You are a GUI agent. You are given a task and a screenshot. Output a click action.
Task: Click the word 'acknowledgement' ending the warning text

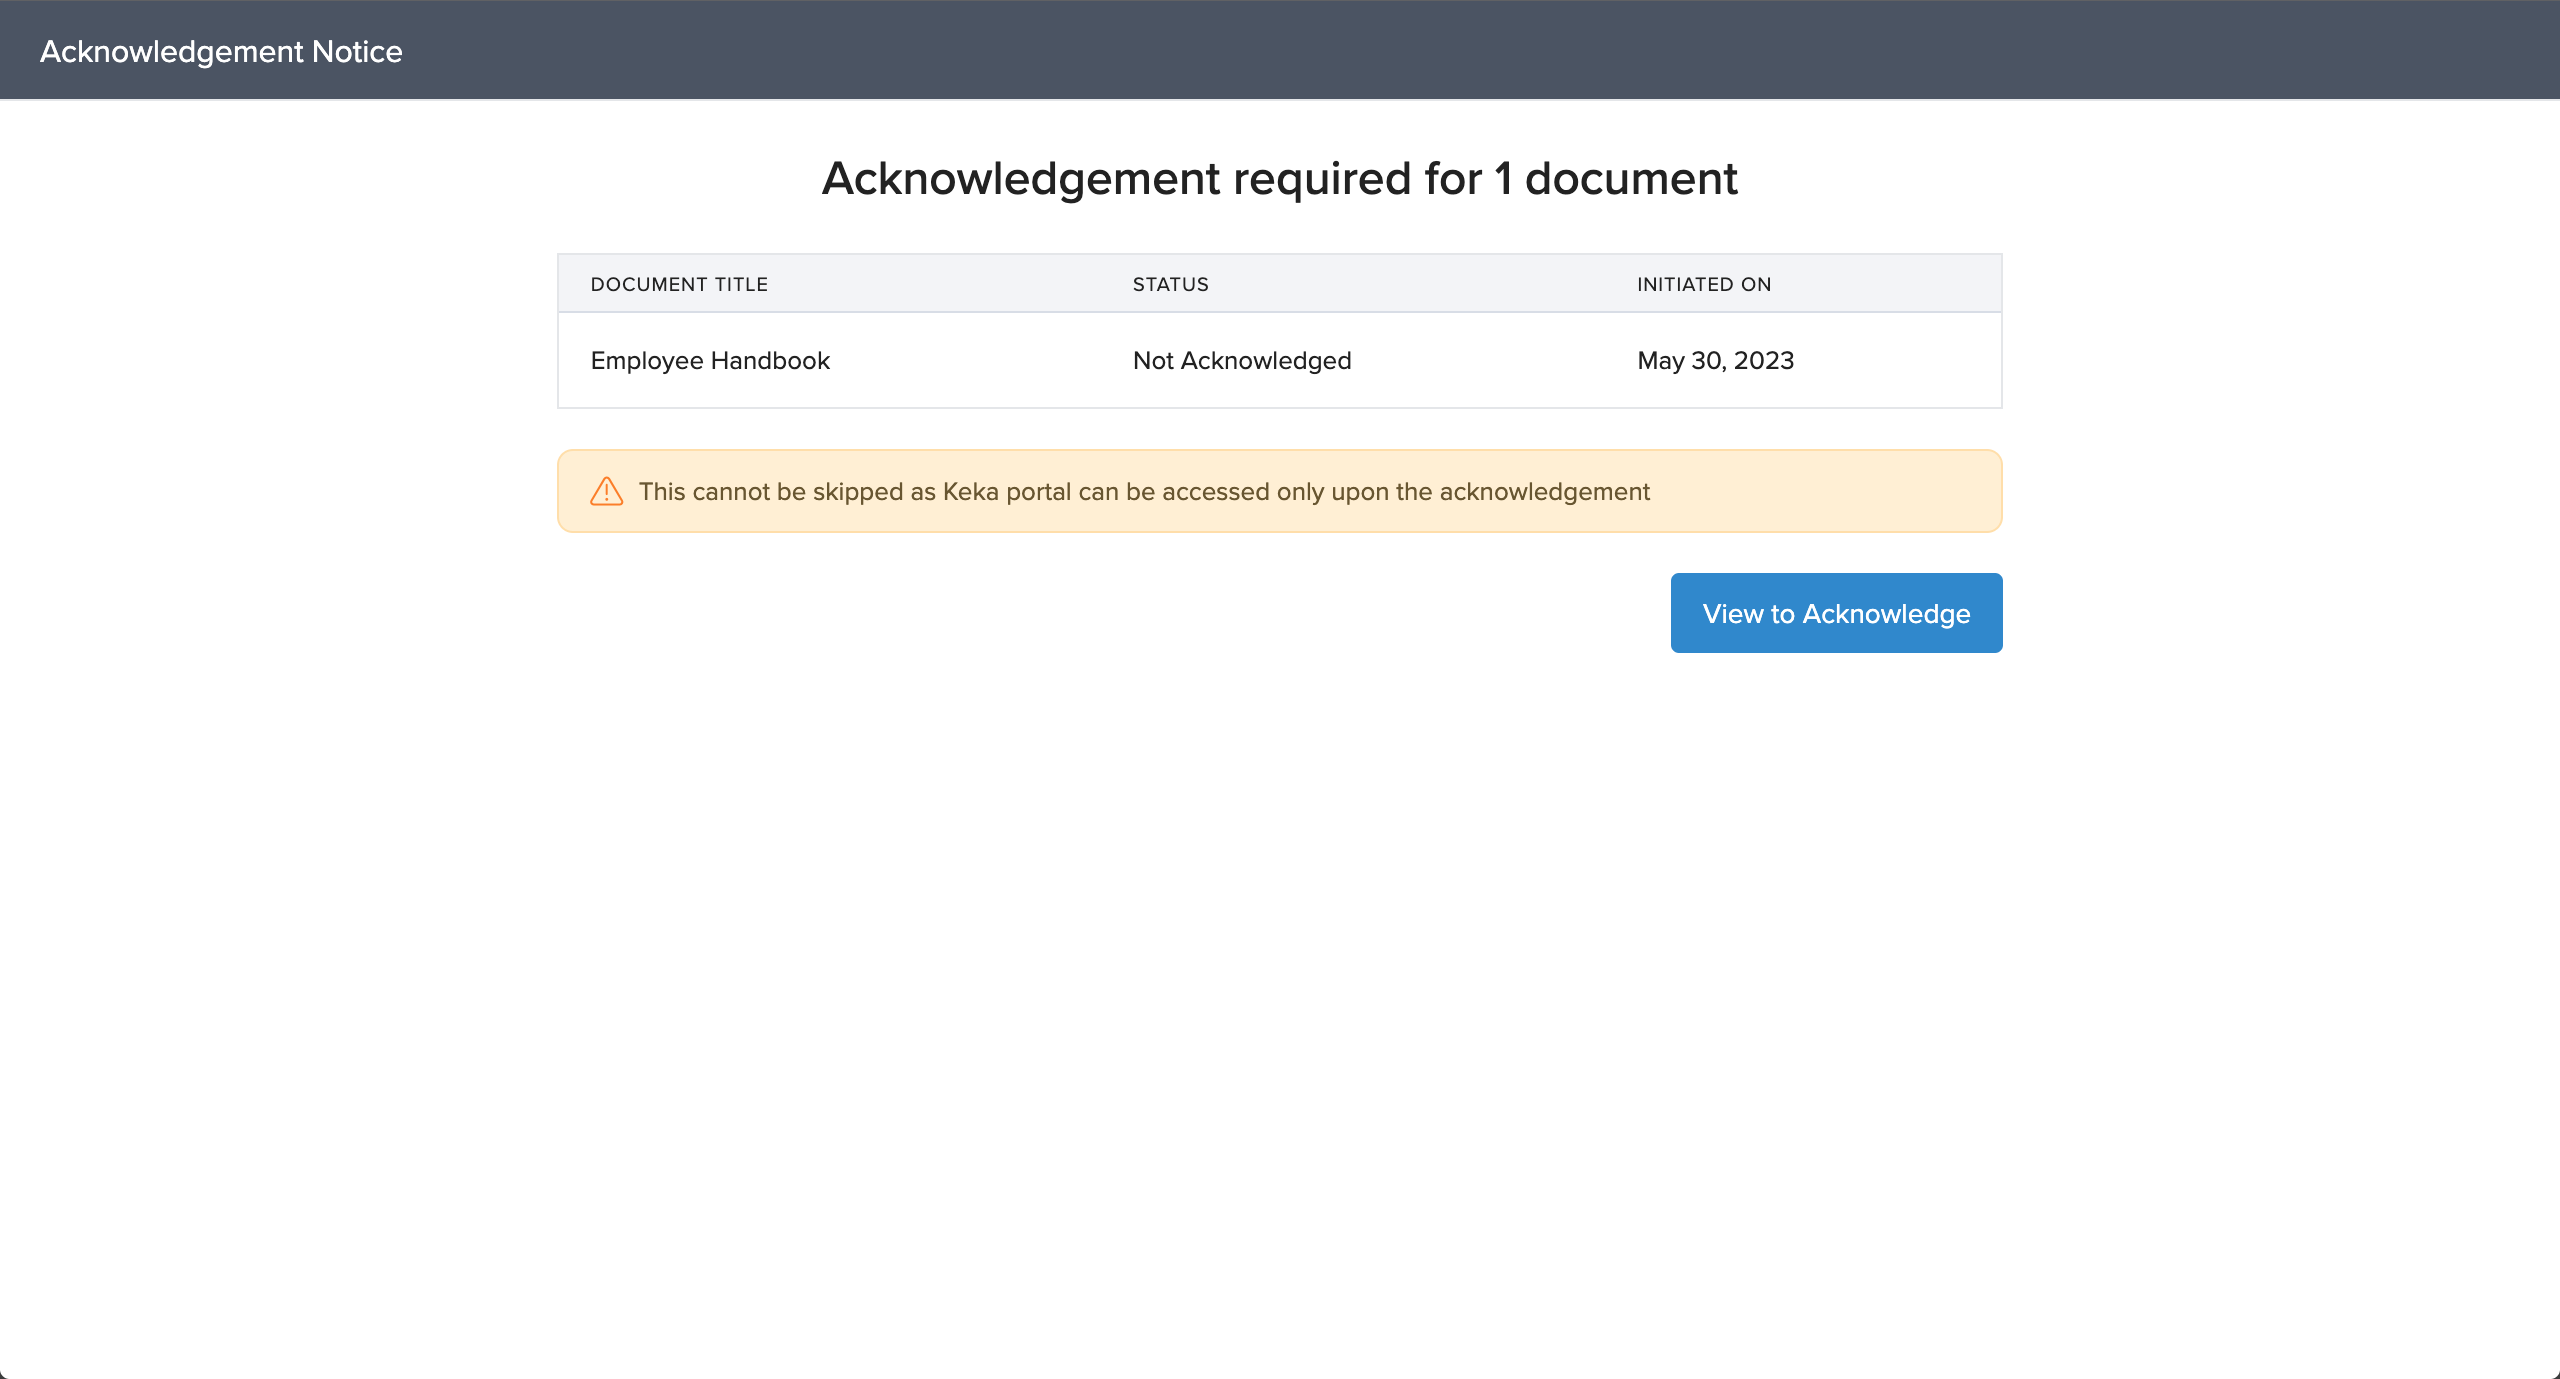coord(1544,492)
